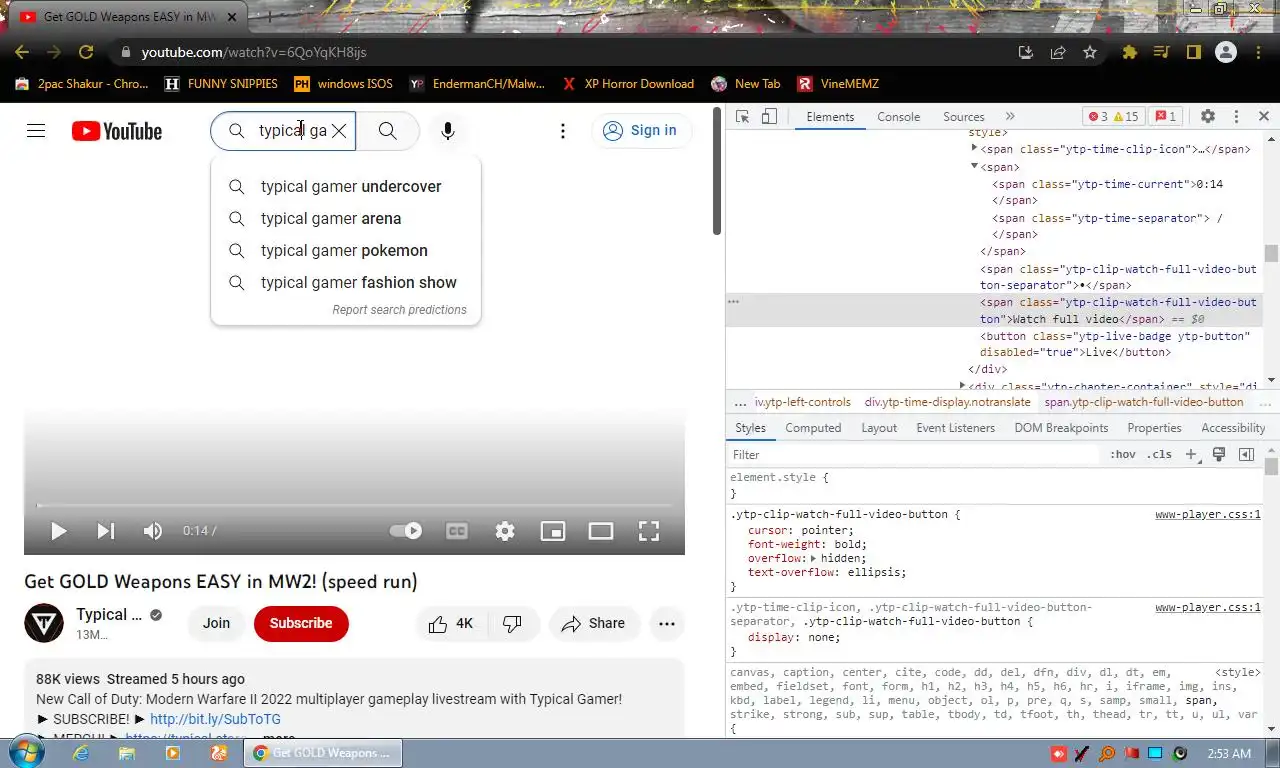Show the computed styles sidebar
The width and height of the screenshot is (1280, 768).
point(1246,454)
